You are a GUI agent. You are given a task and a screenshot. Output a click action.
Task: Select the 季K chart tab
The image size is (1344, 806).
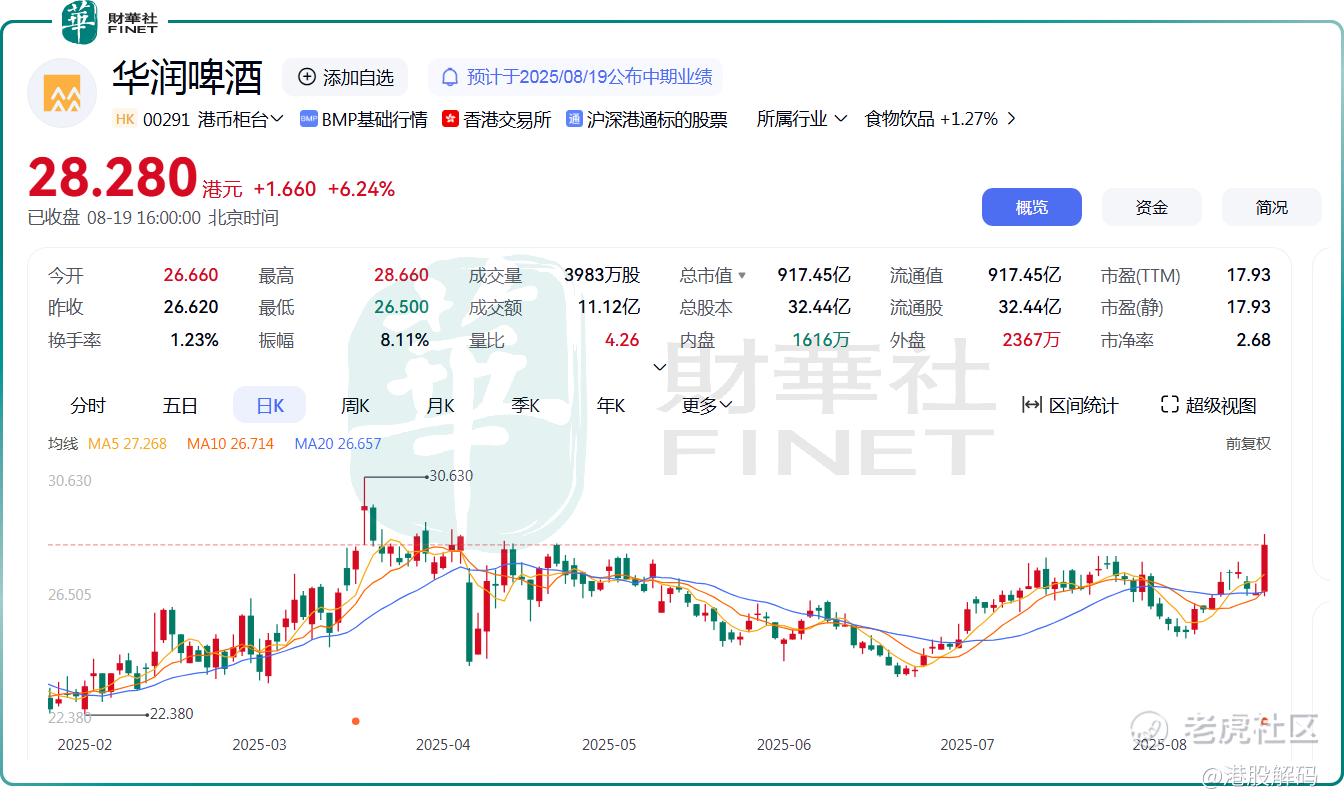point(525,405)
